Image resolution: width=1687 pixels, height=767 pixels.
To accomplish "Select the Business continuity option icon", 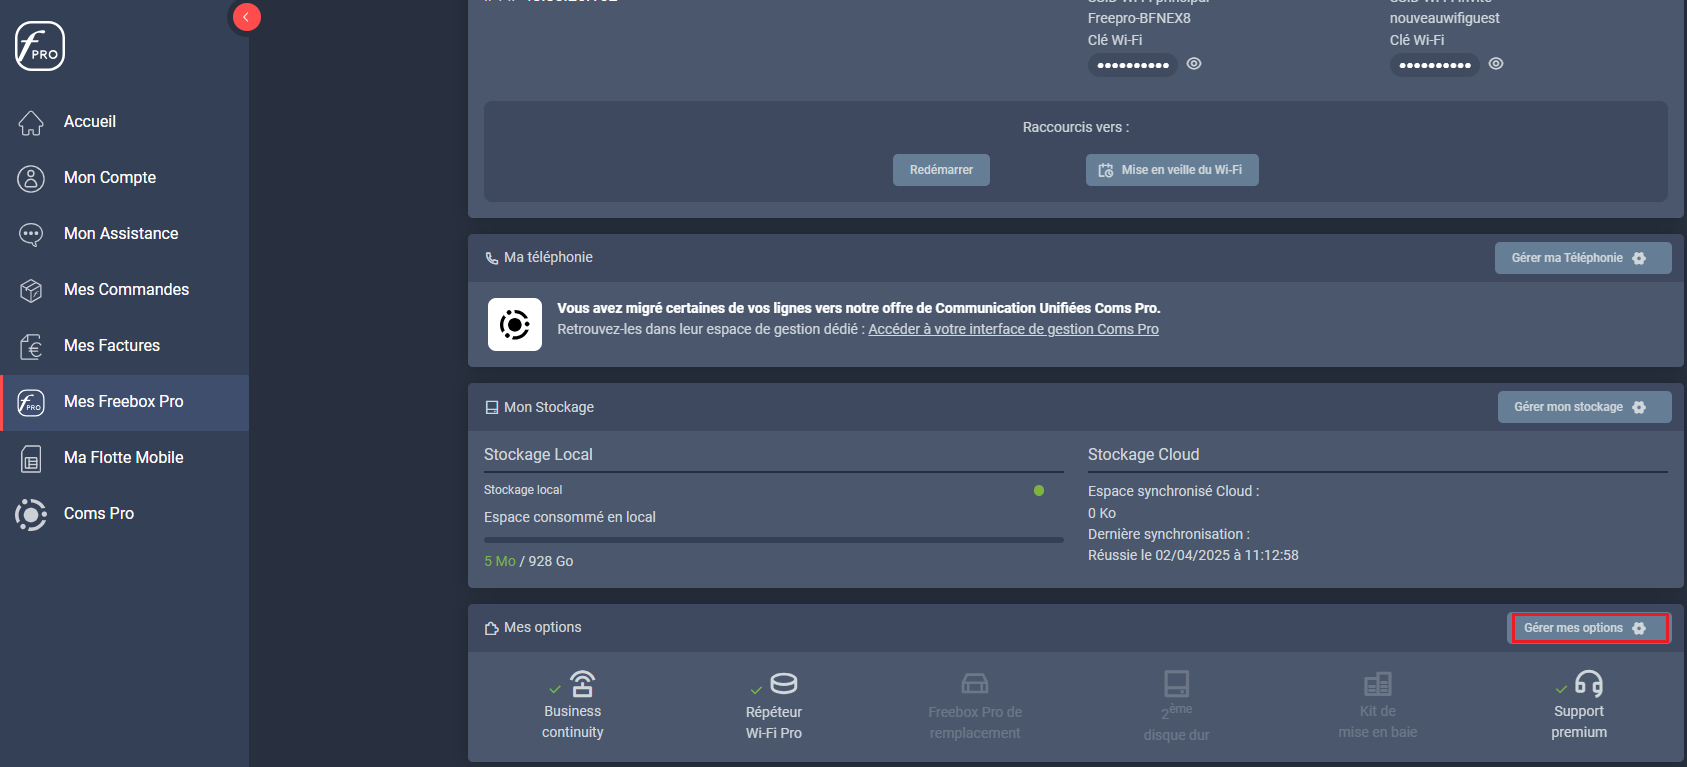I will (582, 684).
